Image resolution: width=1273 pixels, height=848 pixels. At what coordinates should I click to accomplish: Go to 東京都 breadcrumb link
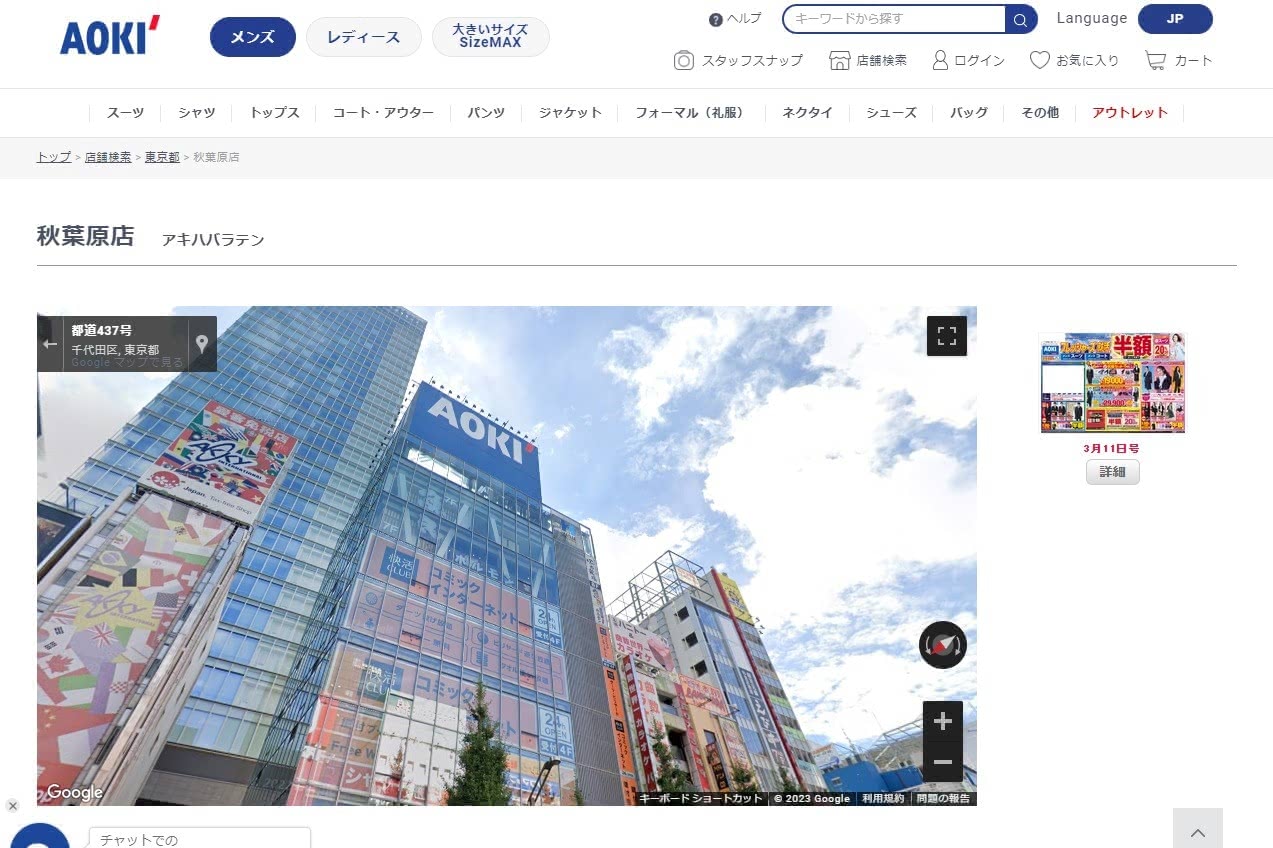pyautogui.click(x=162, y=158)
